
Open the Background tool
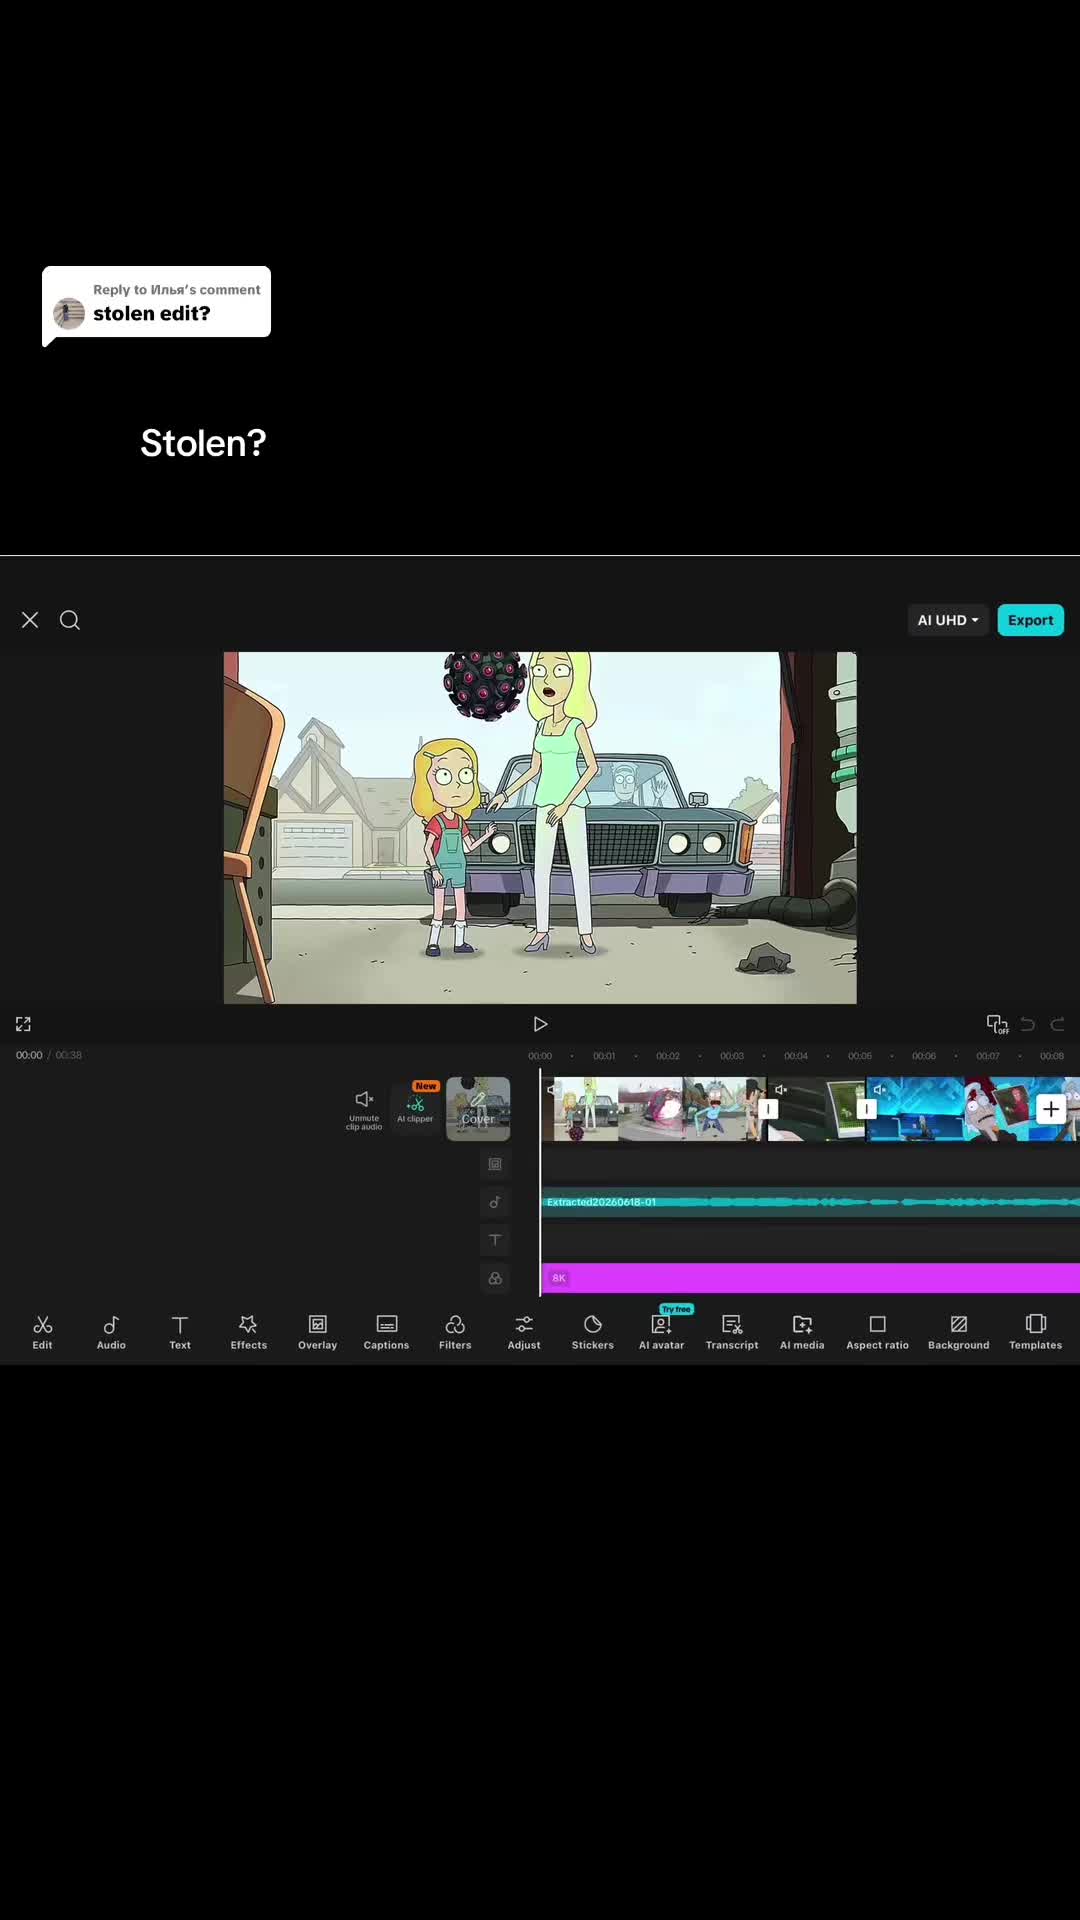(x=958, y=1332)
